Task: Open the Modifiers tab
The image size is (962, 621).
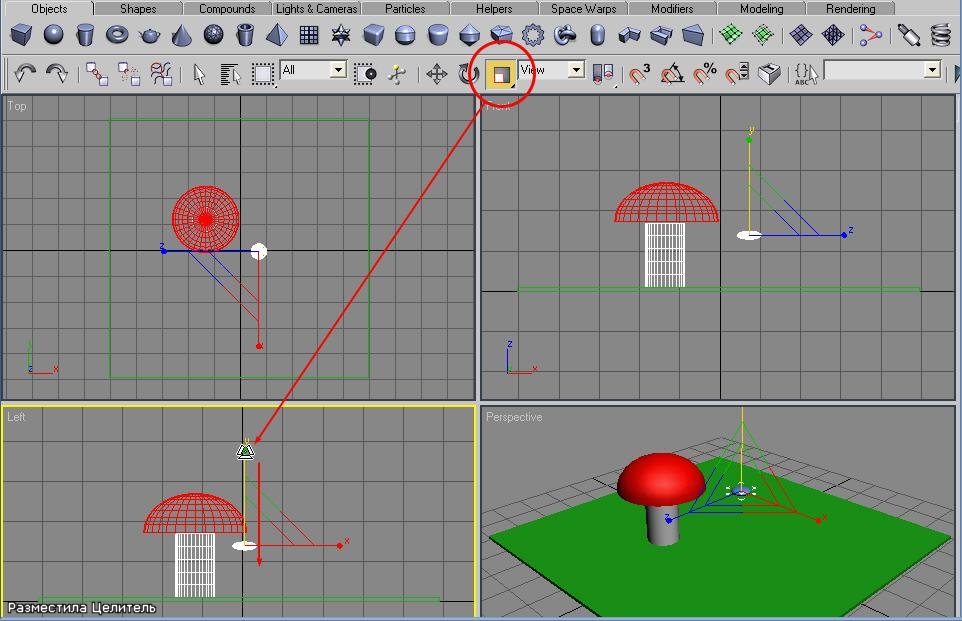Action: pyautogui.click(x=672, y=9)
